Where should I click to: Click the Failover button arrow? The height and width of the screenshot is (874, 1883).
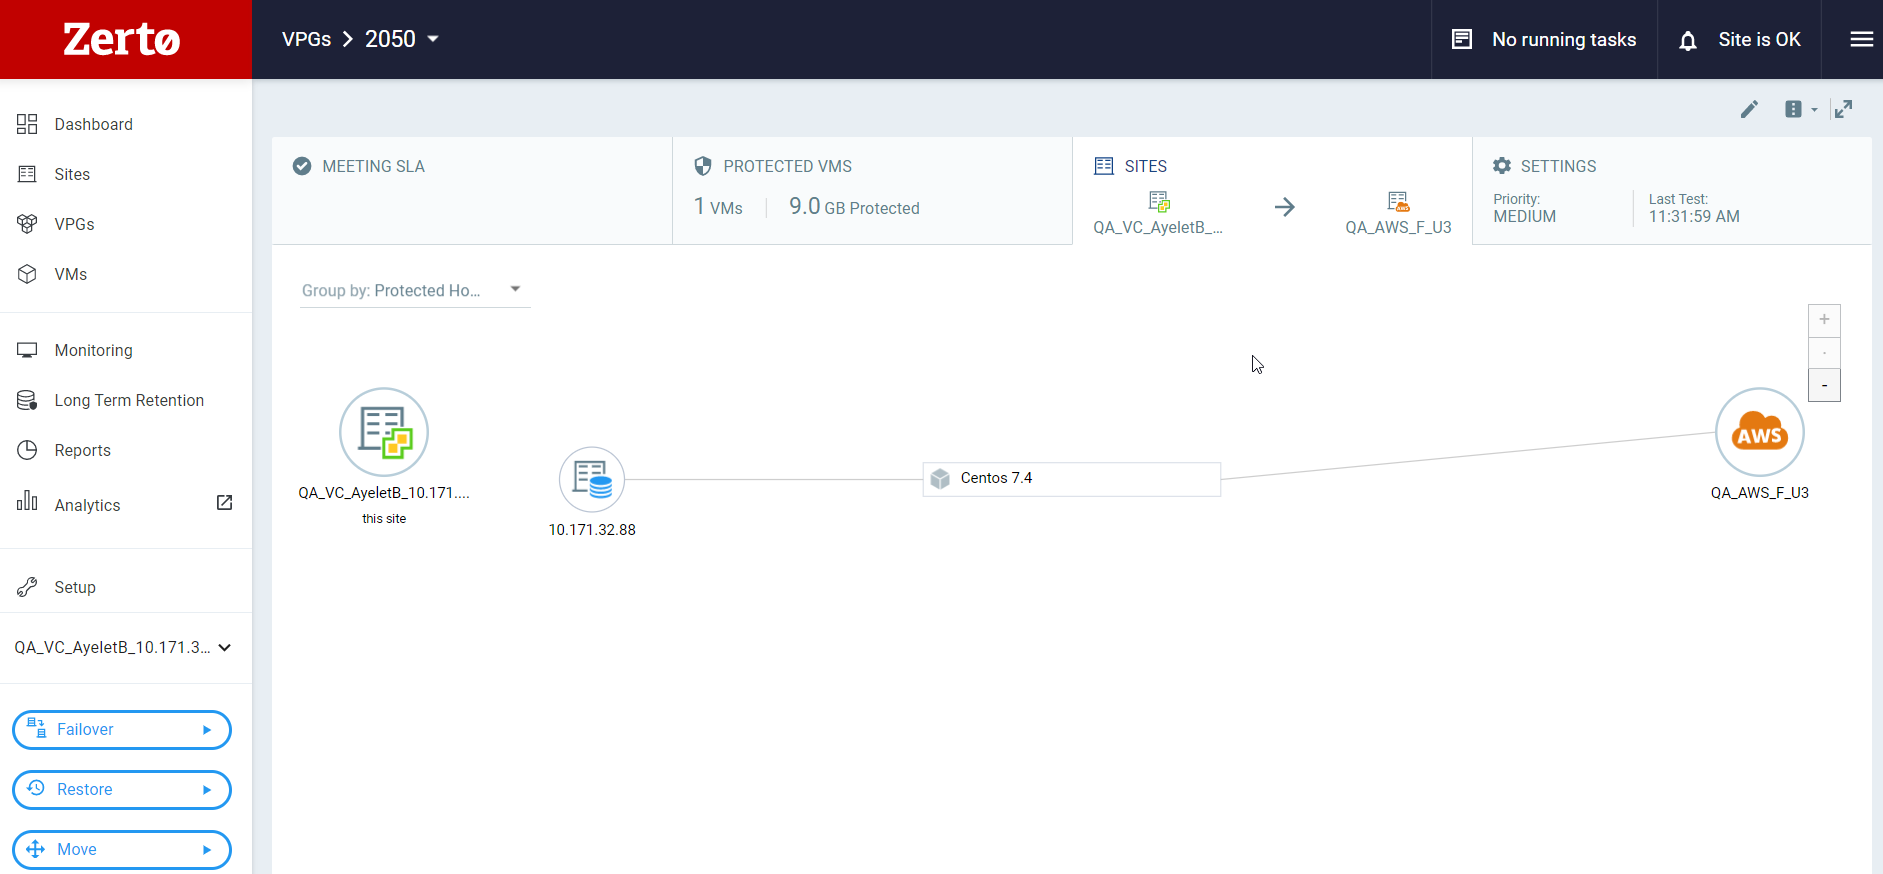tap(207, 730)
